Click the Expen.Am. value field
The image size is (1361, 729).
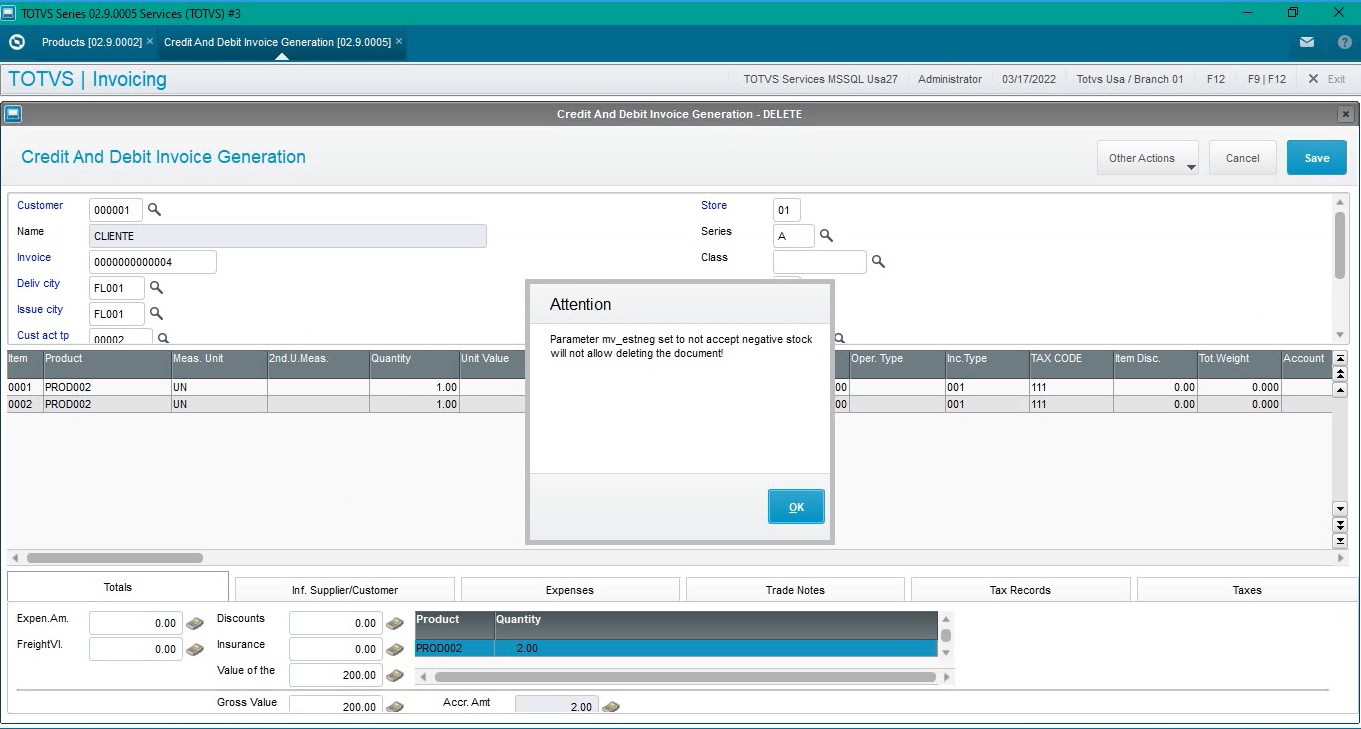click(136, 623)
